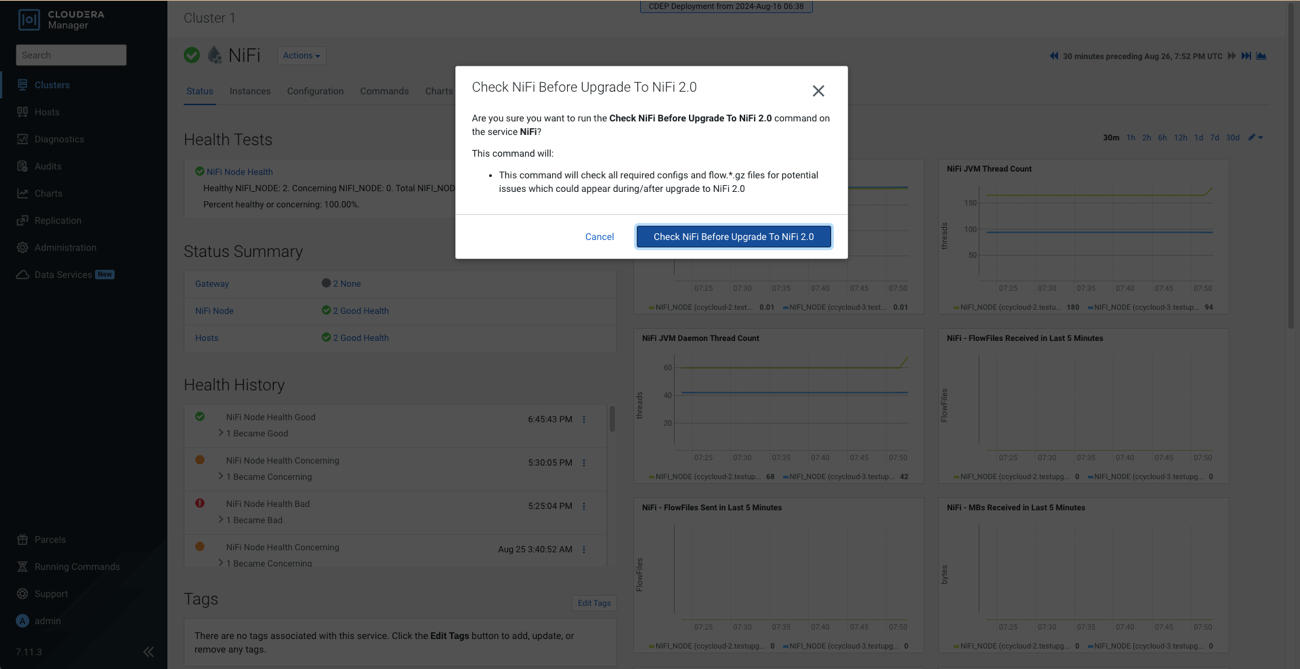Open the Replication section
Image resolution: width=1300 pixels, height=669 pixels.
click(58, 220)
